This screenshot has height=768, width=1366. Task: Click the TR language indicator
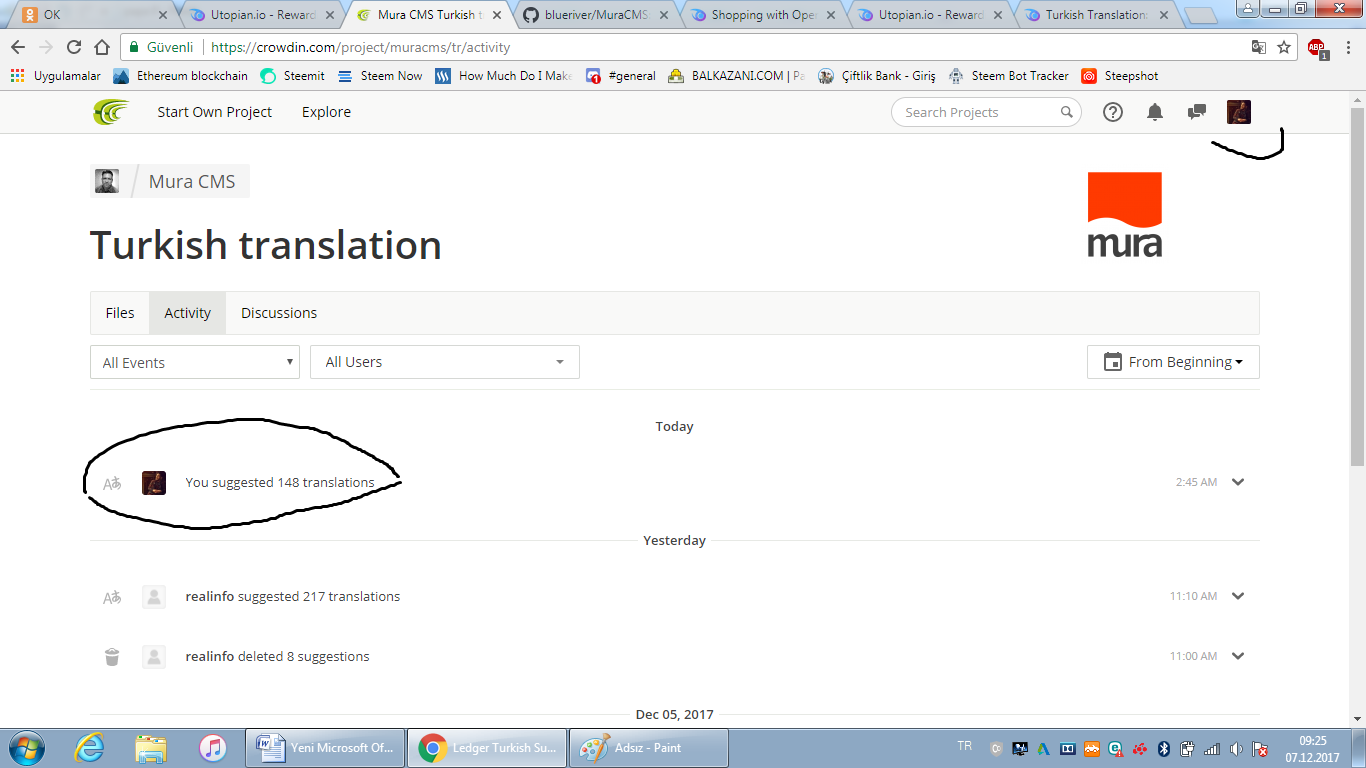click(x=964, y=746)
